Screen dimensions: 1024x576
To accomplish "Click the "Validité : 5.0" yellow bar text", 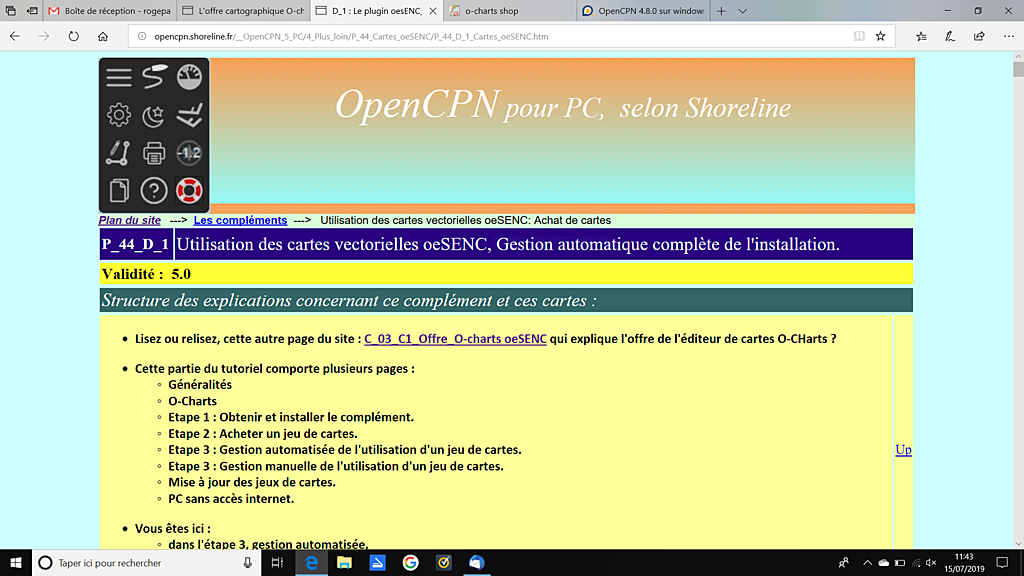I will click(x=146, y=274).
